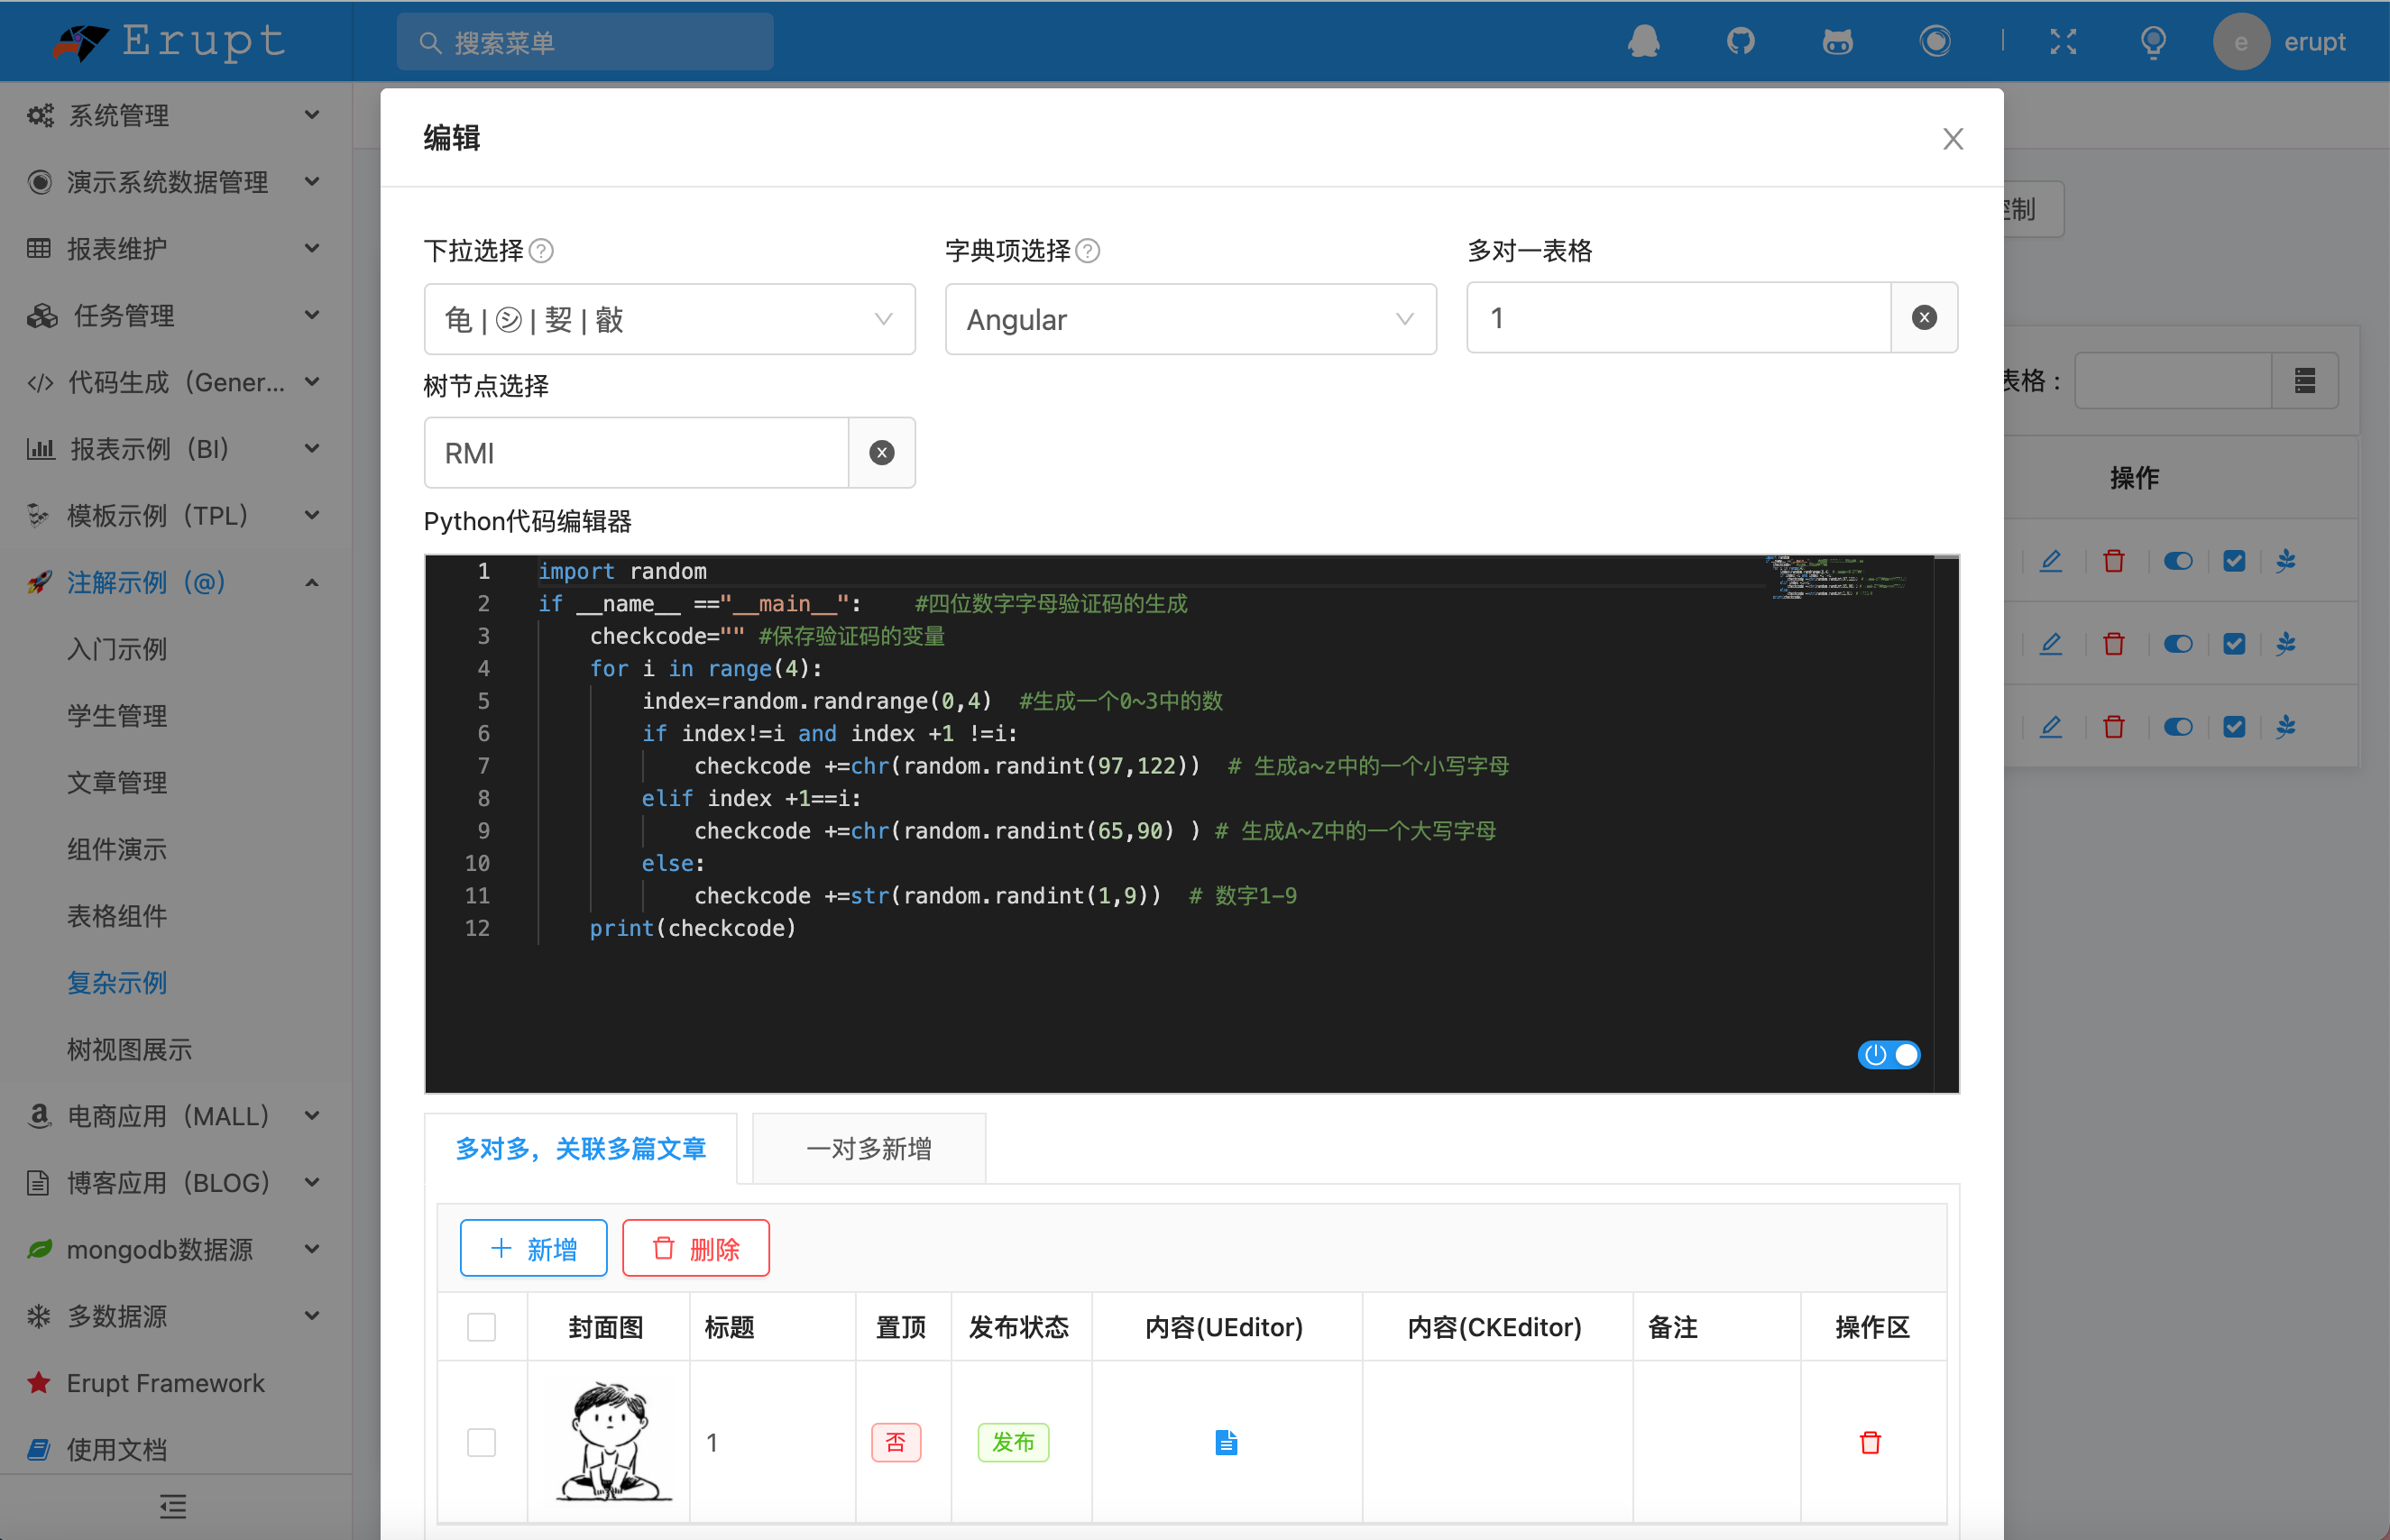Screen dimensions: 2390x1540
Task: Clear the RMI tree node selection
Action: (881, 452)
